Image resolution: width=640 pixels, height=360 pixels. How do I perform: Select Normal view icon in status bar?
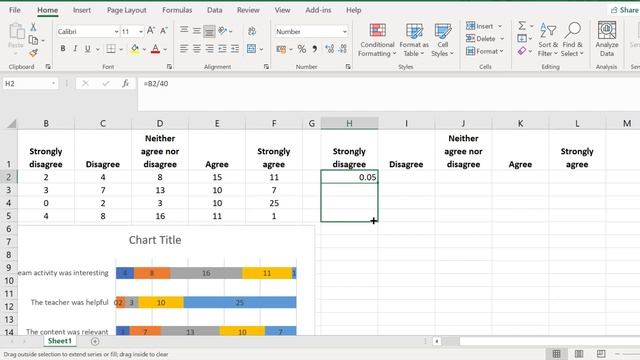(556, 353)
